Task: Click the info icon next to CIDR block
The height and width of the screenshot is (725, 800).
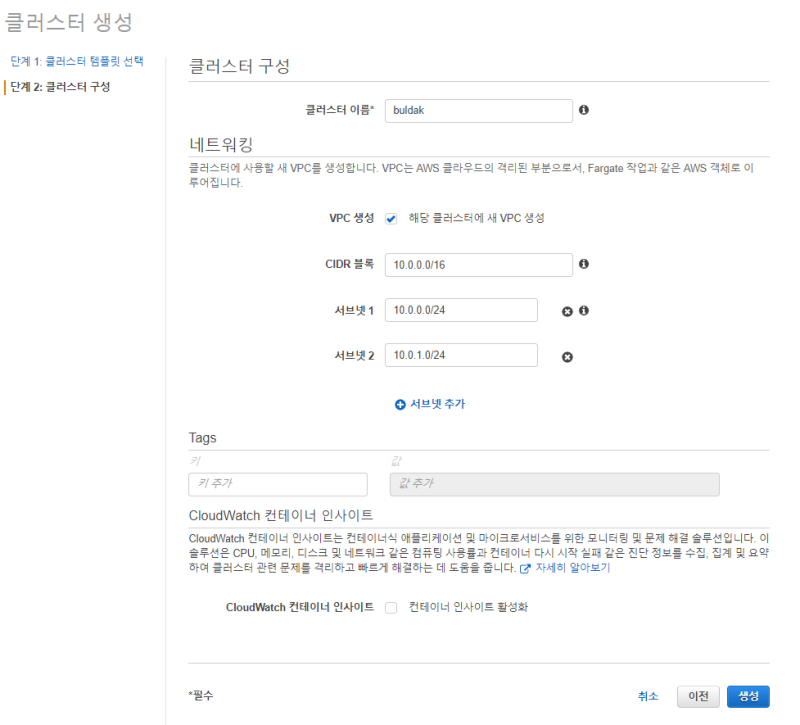Action: click(x=584, y=264)
